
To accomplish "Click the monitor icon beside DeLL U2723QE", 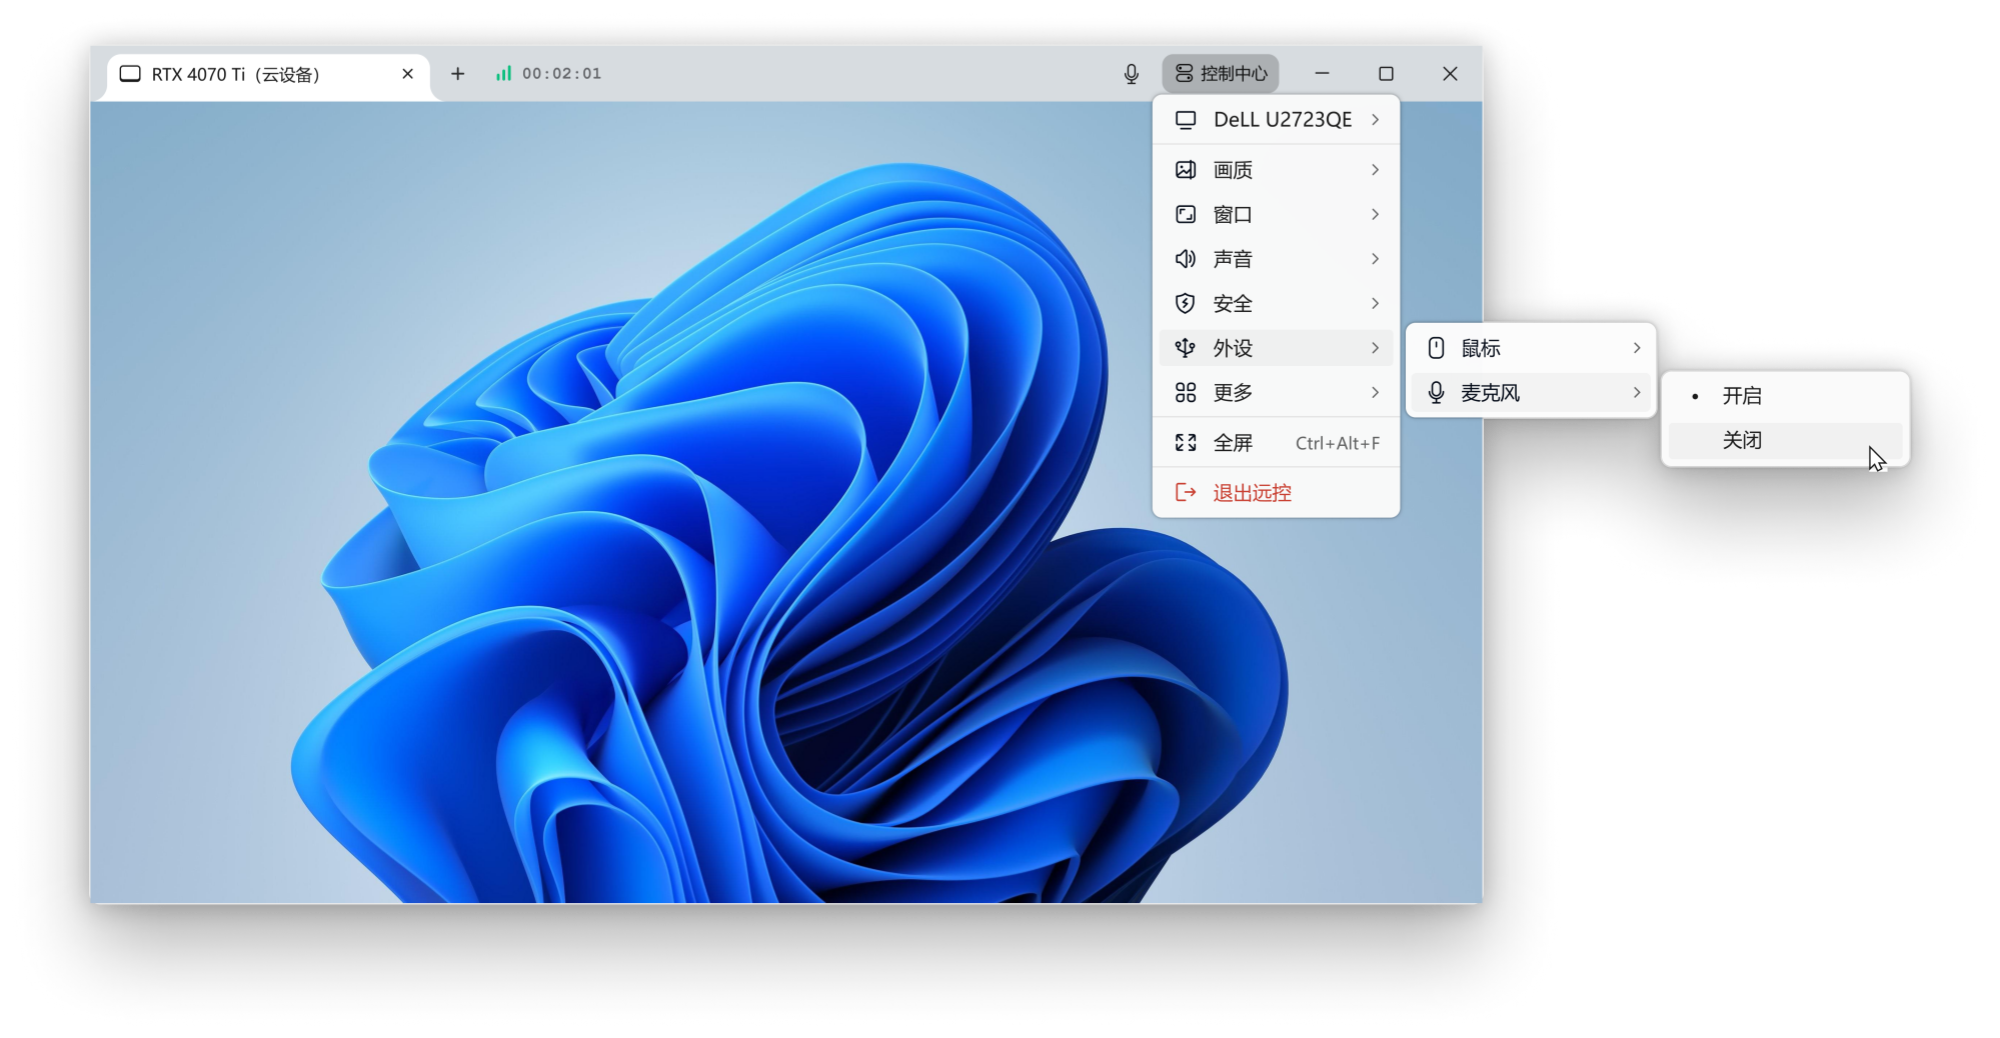I will (x=1185, y=120).
